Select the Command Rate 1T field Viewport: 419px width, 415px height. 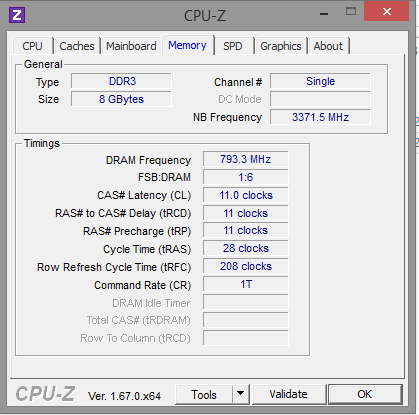[246, 284]
